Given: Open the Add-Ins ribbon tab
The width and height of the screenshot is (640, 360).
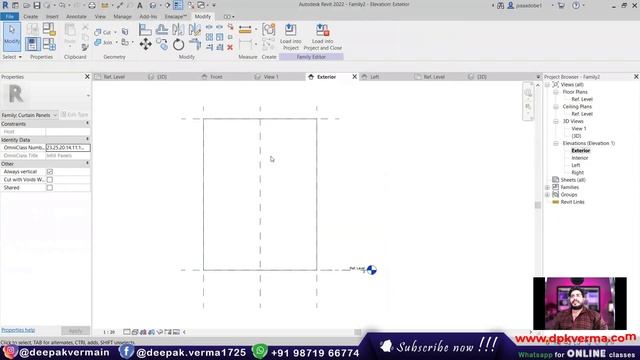Looking at the screenshot, I should (x=148, y=16).
